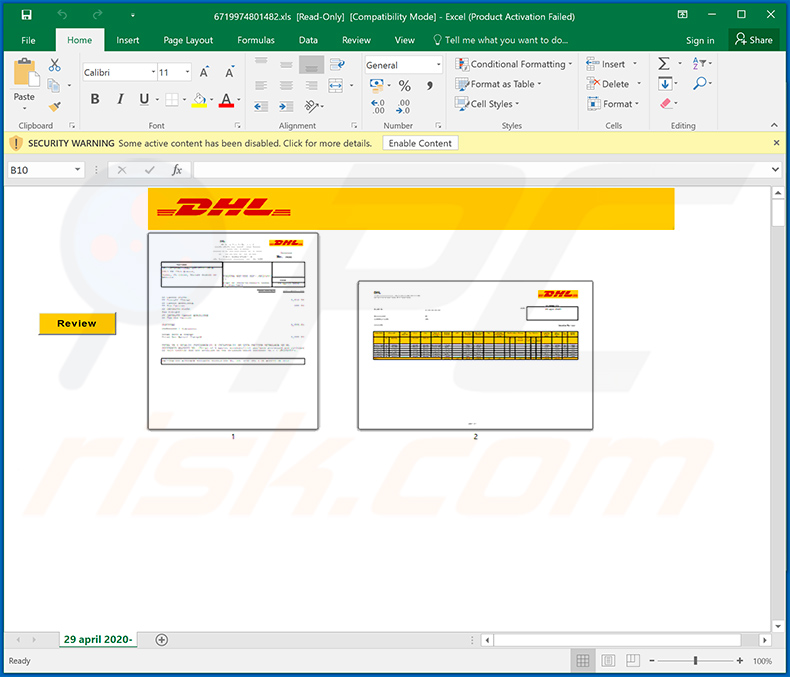Open Format as Table dropdown
790x677 pixels.
[x=498, y=84]
